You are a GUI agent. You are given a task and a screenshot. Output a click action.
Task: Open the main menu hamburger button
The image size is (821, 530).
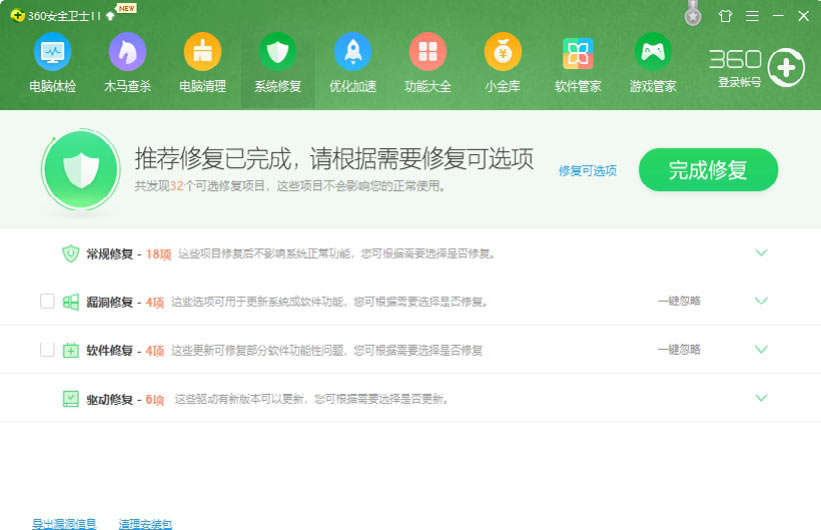pos(751,16)
